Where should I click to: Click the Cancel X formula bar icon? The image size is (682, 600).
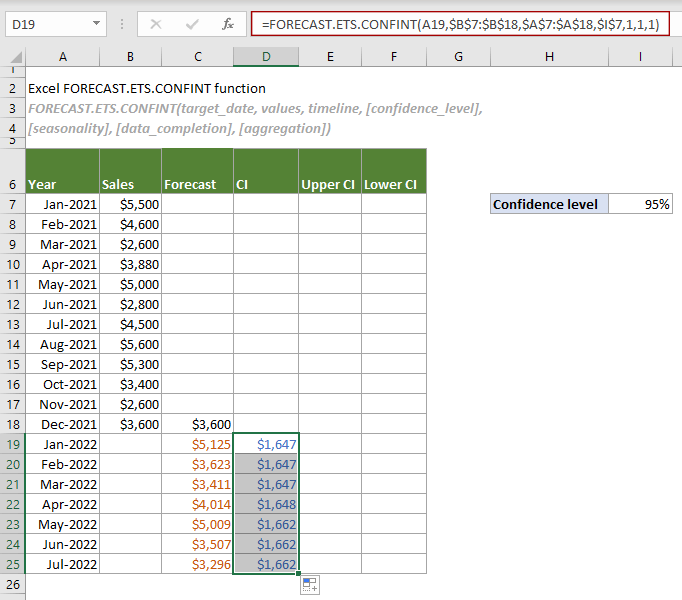tap(156, 23)
